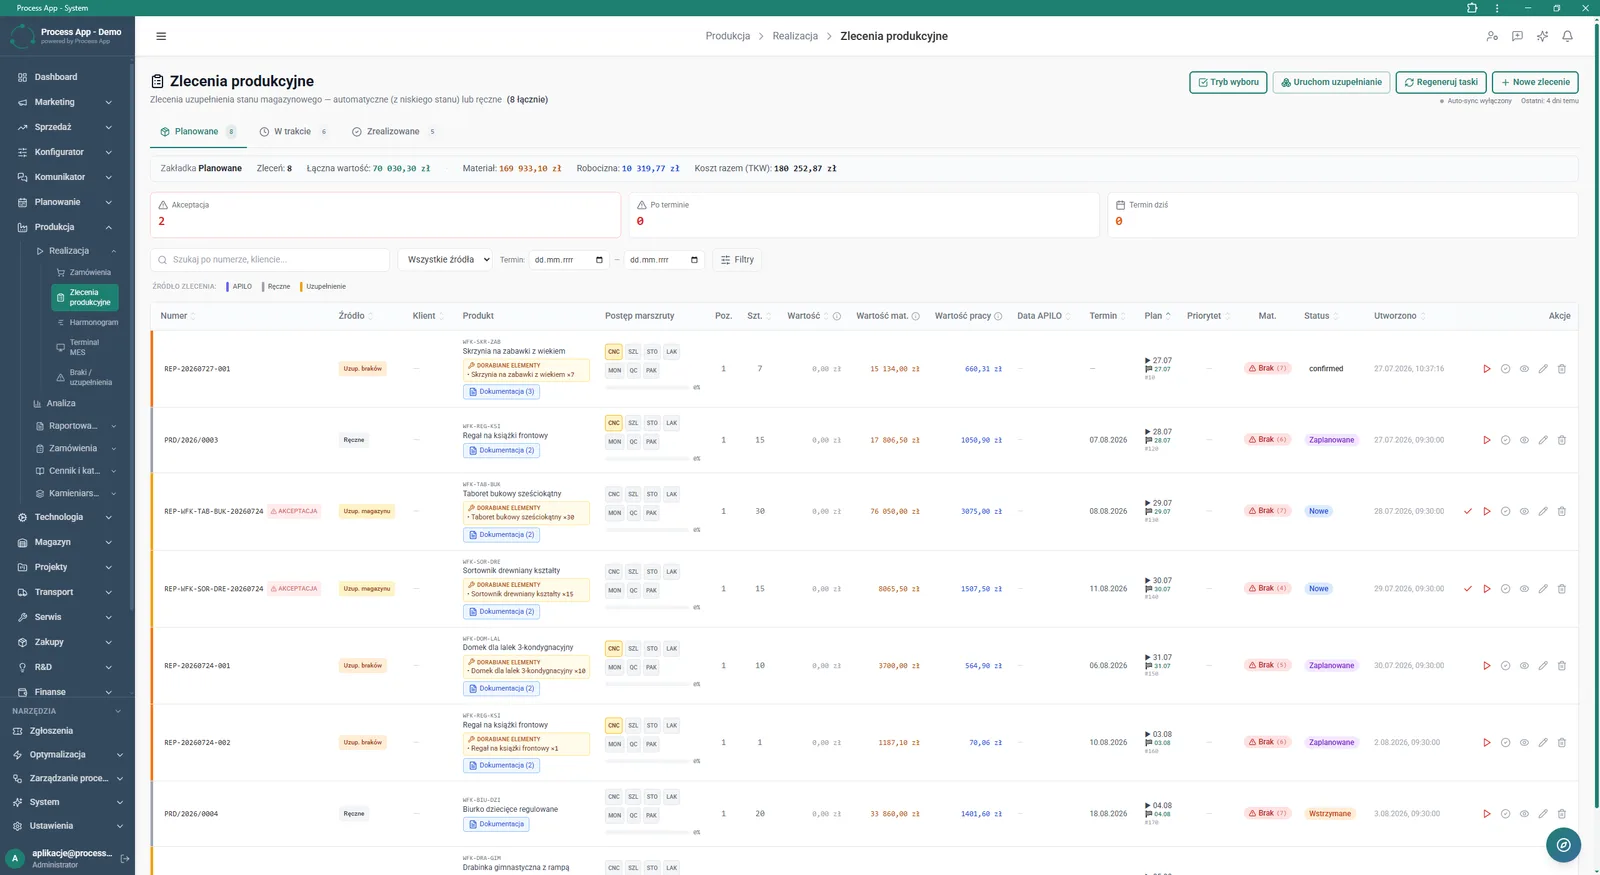Open Harmonogram in the sidebar

86,323
